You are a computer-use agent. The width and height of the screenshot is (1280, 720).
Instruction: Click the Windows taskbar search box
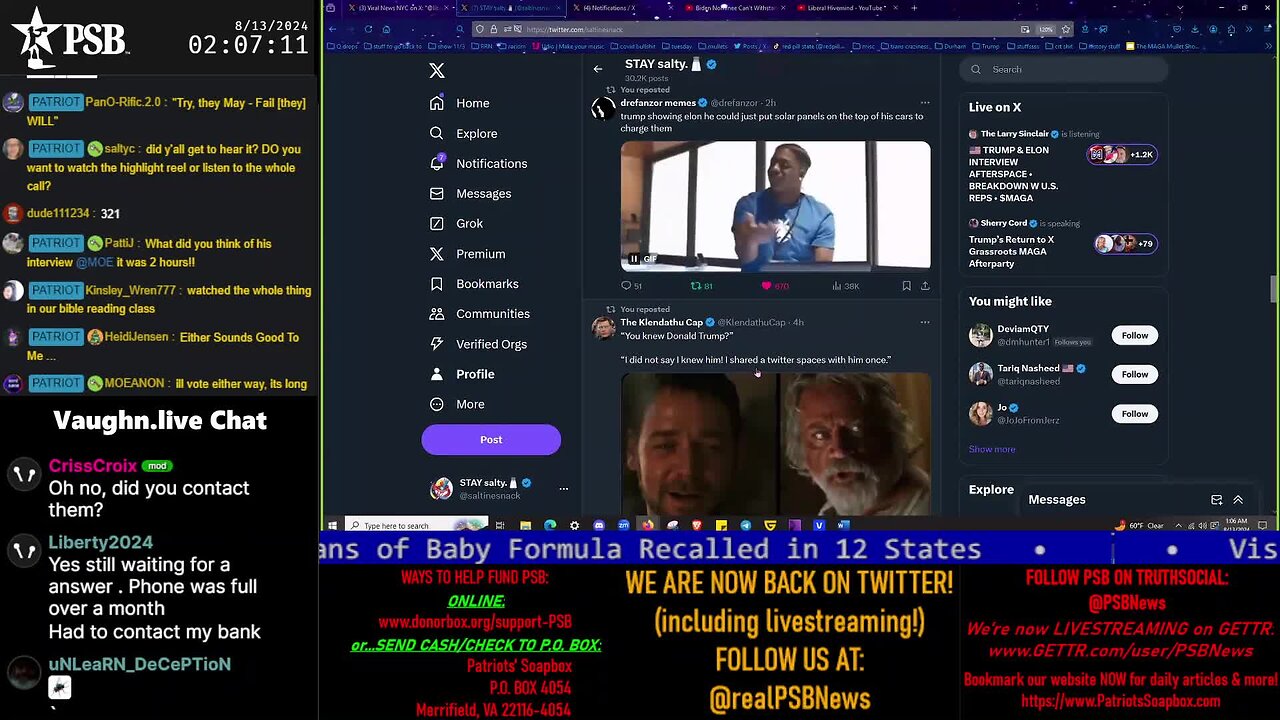click(416, 525)
